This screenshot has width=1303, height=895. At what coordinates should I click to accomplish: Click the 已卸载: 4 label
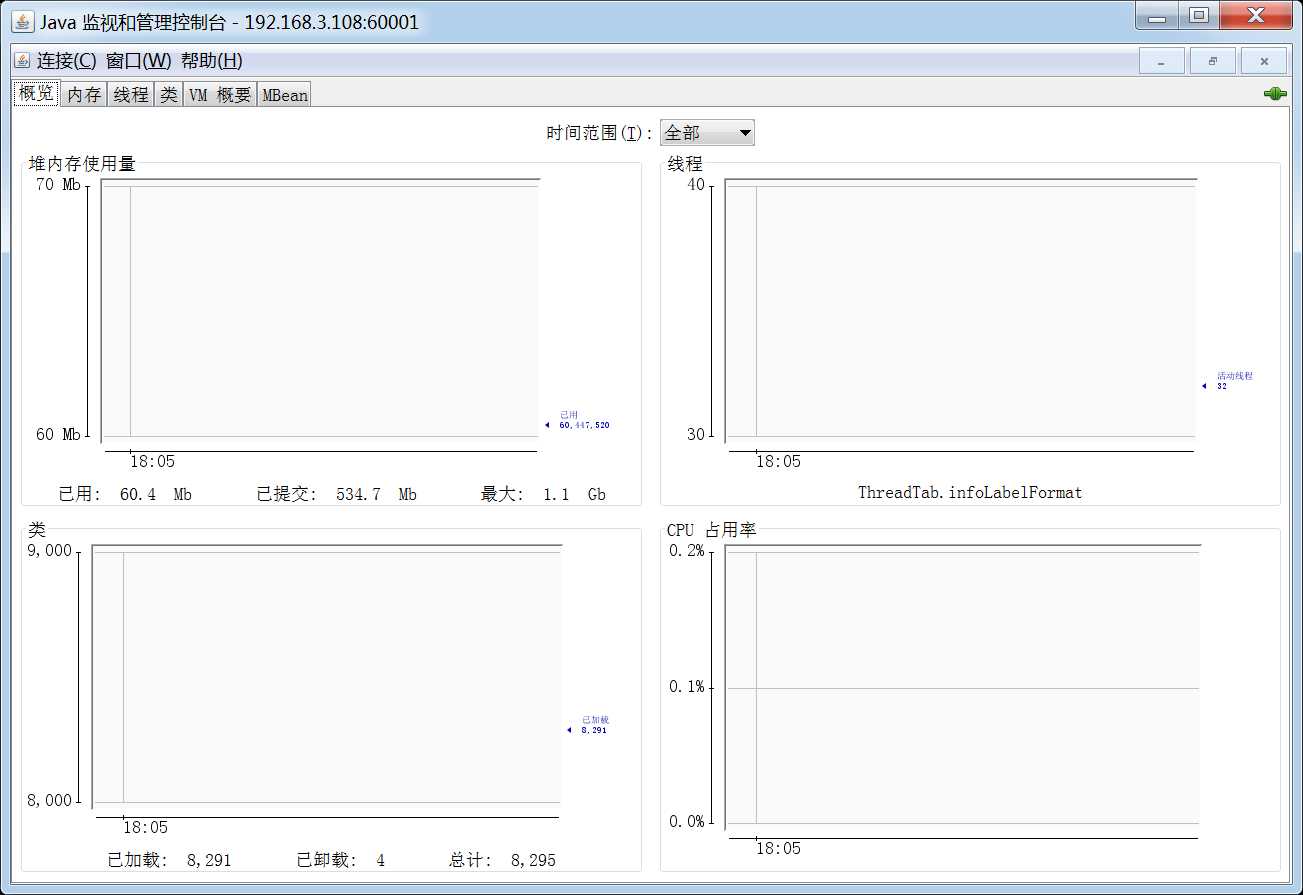(x=340, y=860)
